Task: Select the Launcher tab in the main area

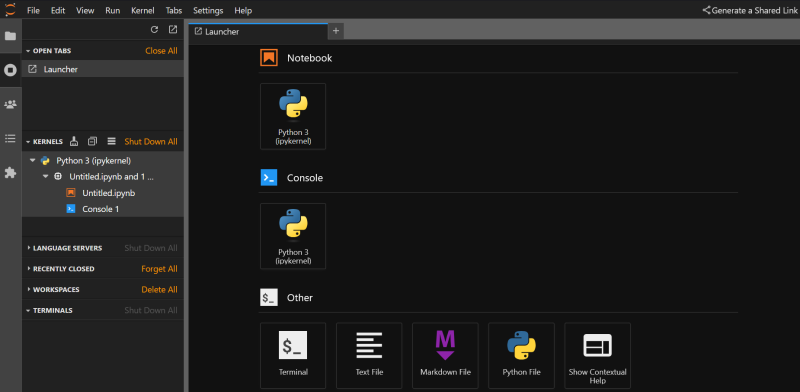Action: point(258,32)
